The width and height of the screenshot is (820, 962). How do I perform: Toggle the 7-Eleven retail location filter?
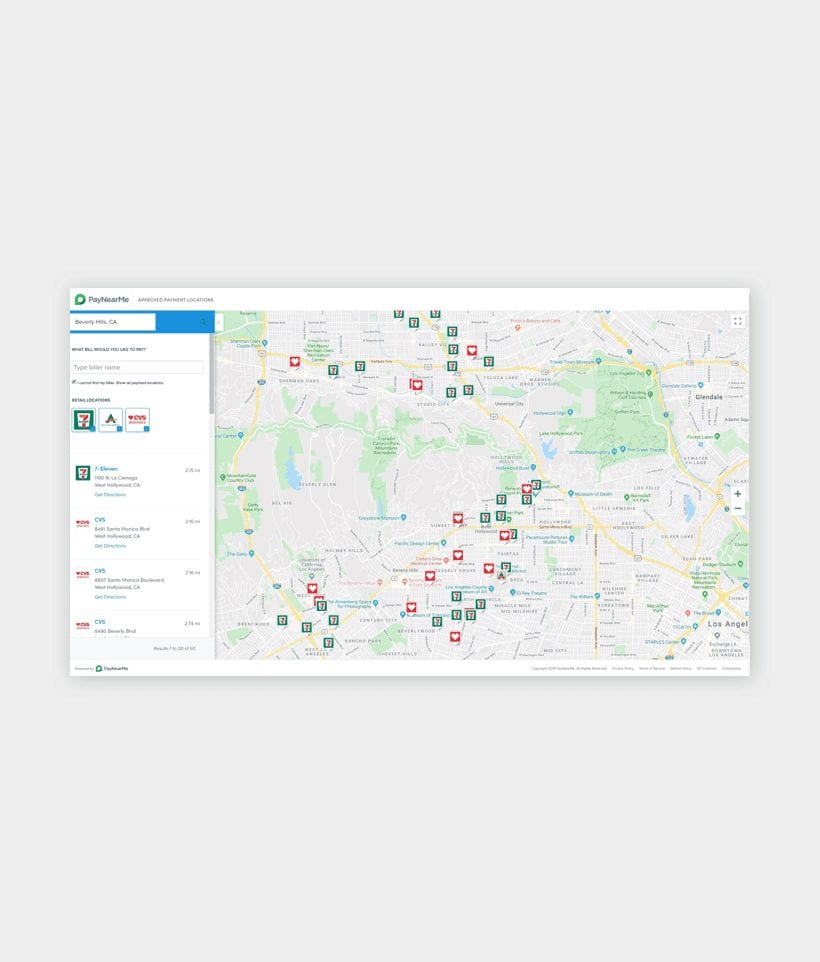click(83, 420)
